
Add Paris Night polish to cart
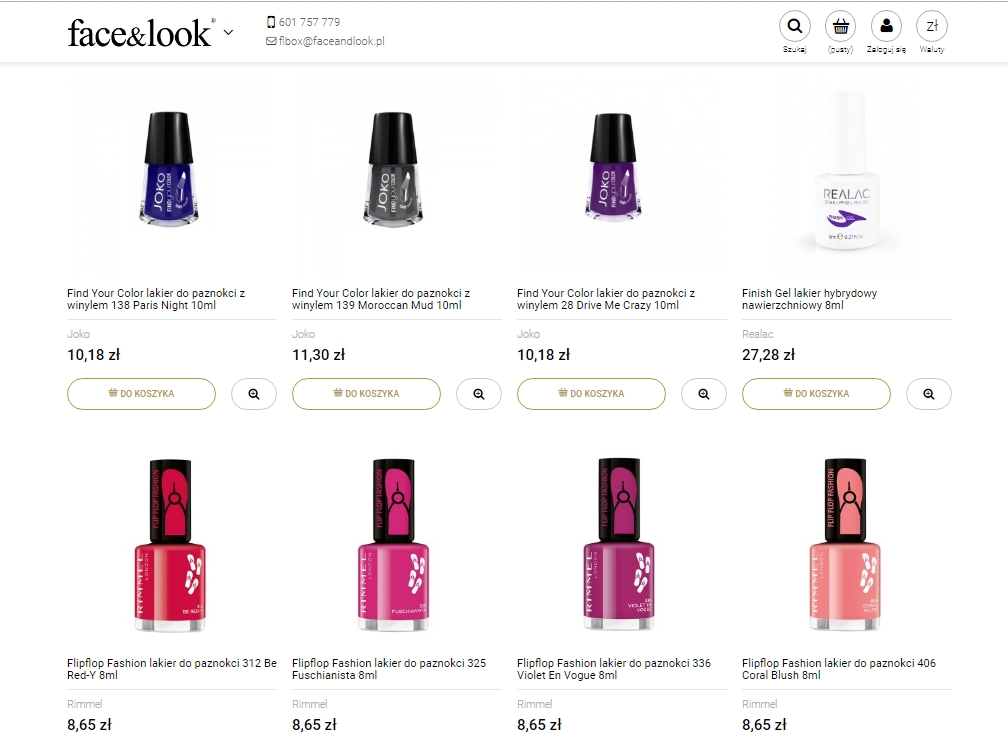[141, 394]
